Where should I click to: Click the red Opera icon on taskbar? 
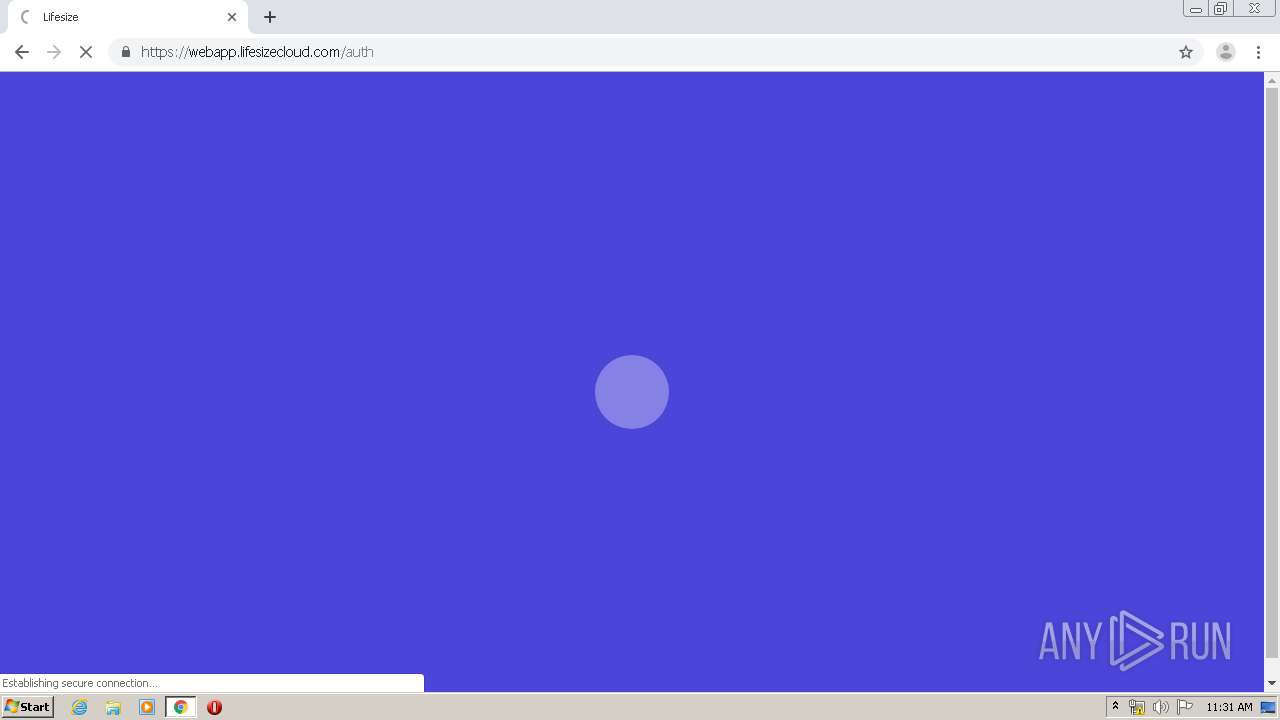(214, 707)
